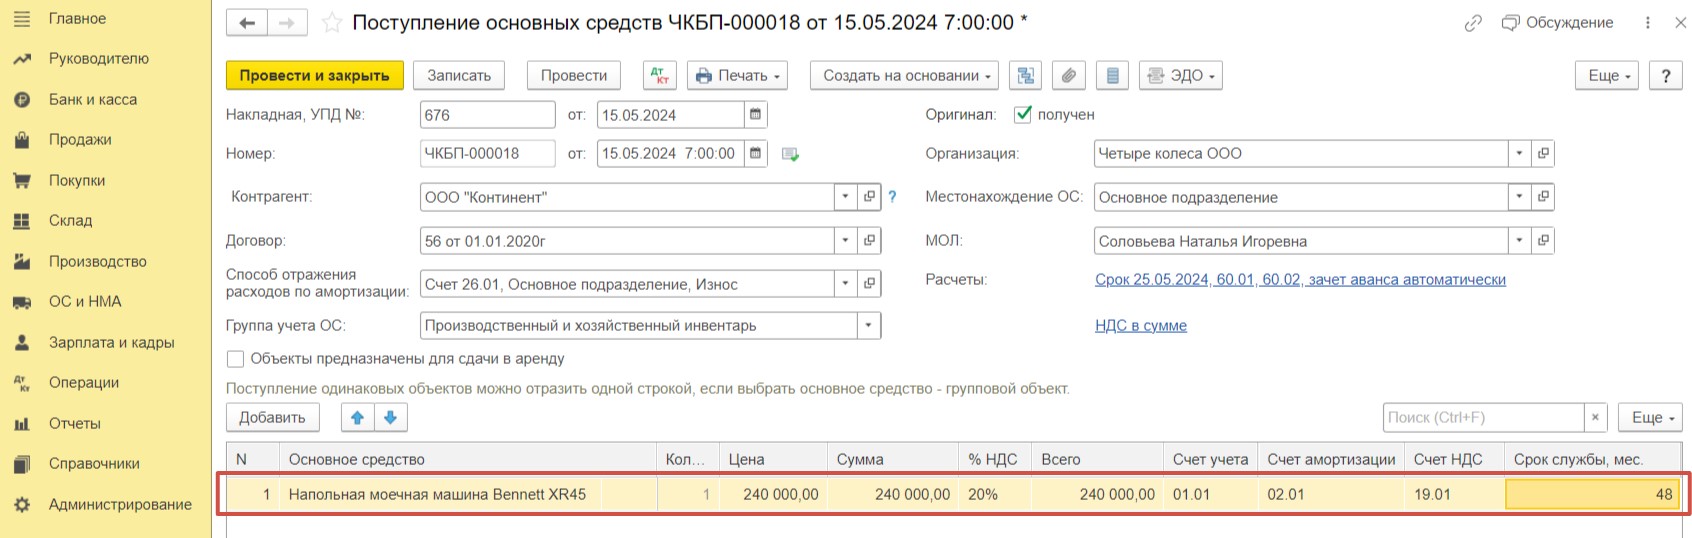
Task: Open the paperclip attachments icon
Action: click(1069, 76)
